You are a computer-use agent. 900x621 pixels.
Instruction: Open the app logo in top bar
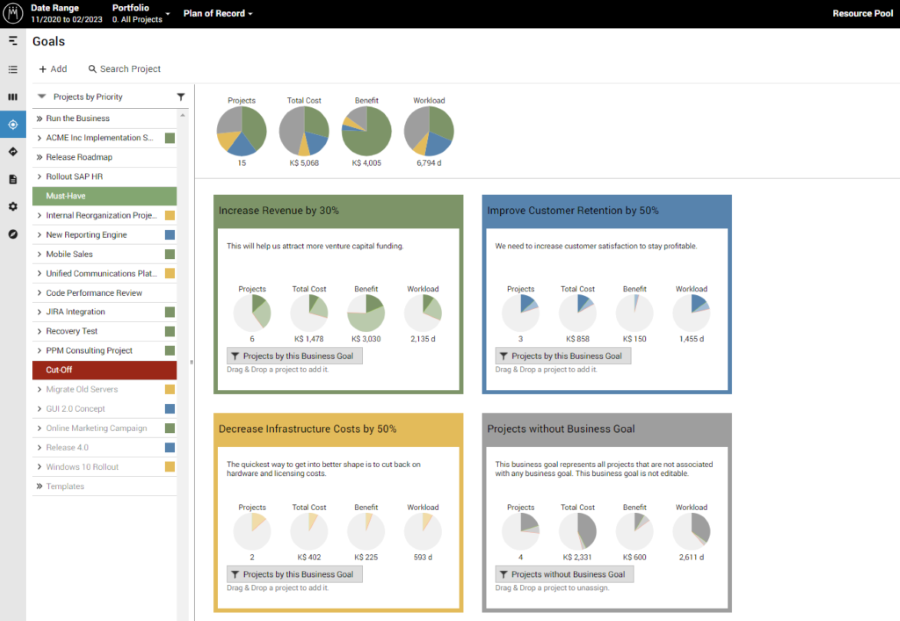click(13, 13)
